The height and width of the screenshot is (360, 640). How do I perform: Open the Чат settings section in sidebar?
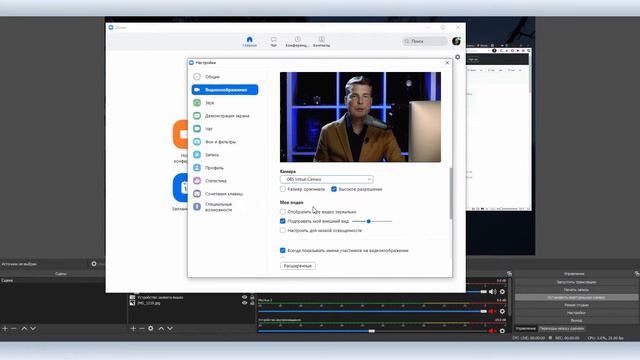[x=224, y=129]
